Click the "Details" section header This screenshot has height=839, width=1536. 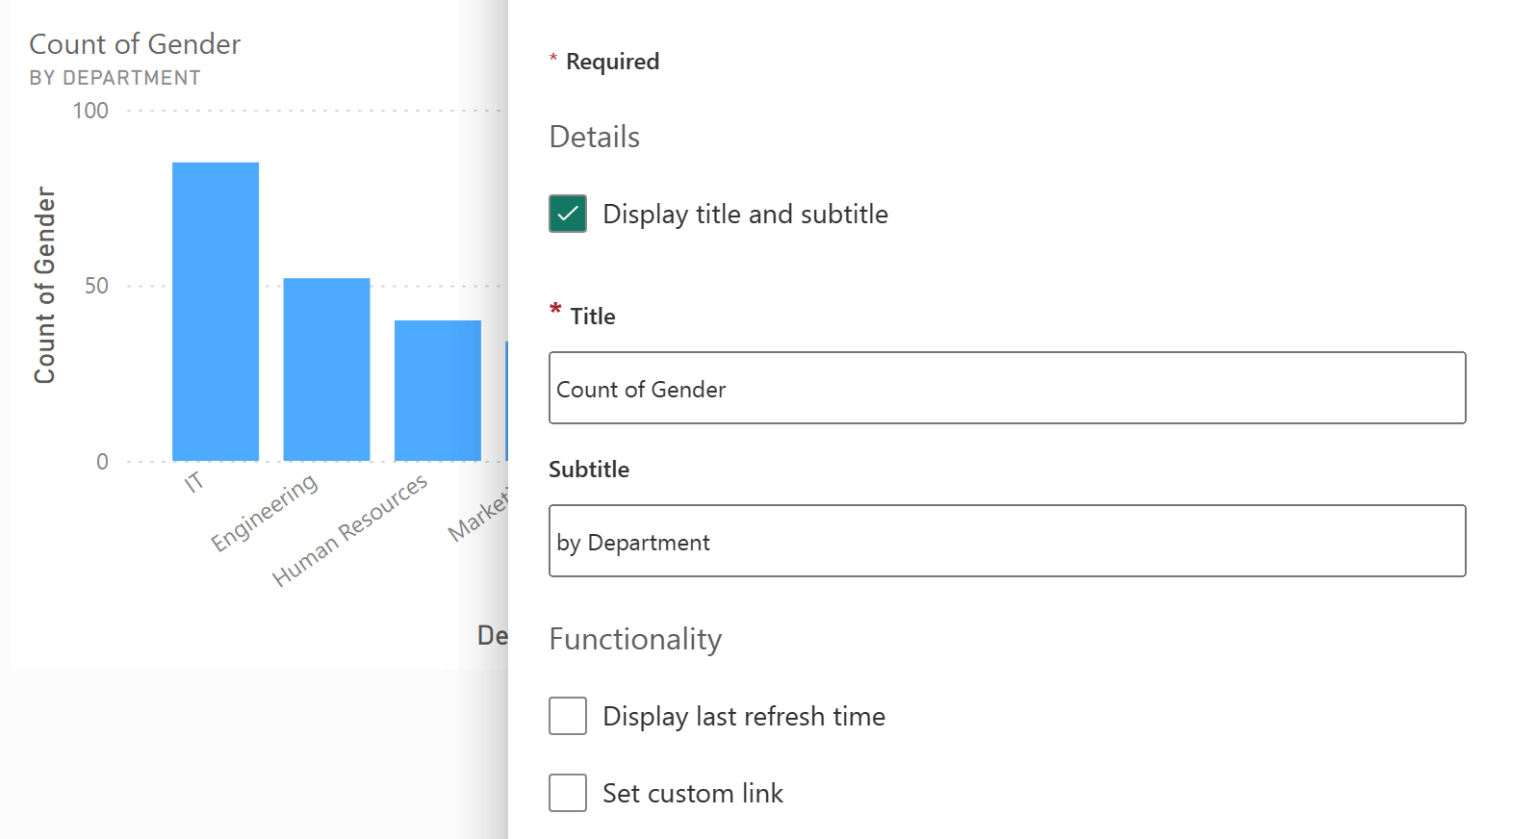[x=594, y=137]
